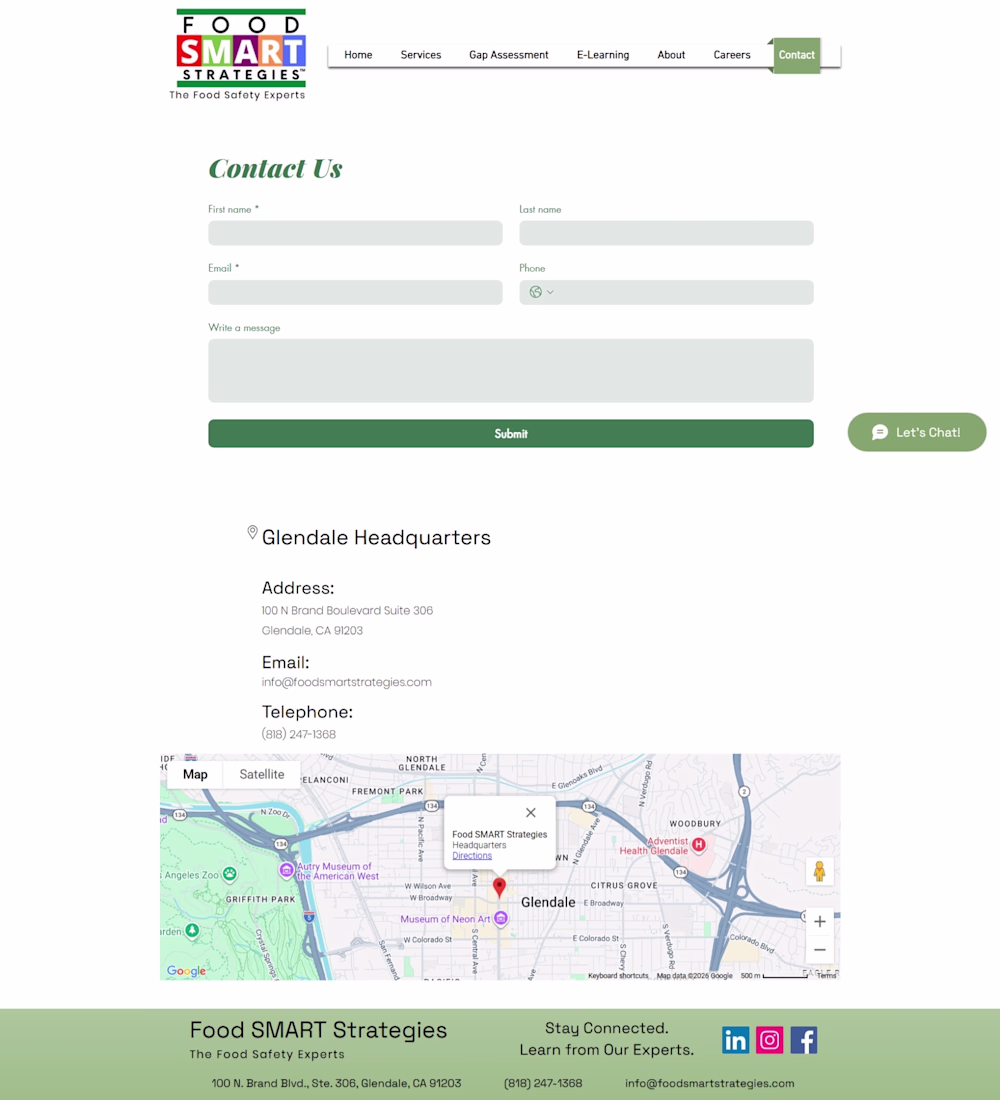Switch the map to Satellite view
The image size is (1000, 1100).
(x=262, y=774)
